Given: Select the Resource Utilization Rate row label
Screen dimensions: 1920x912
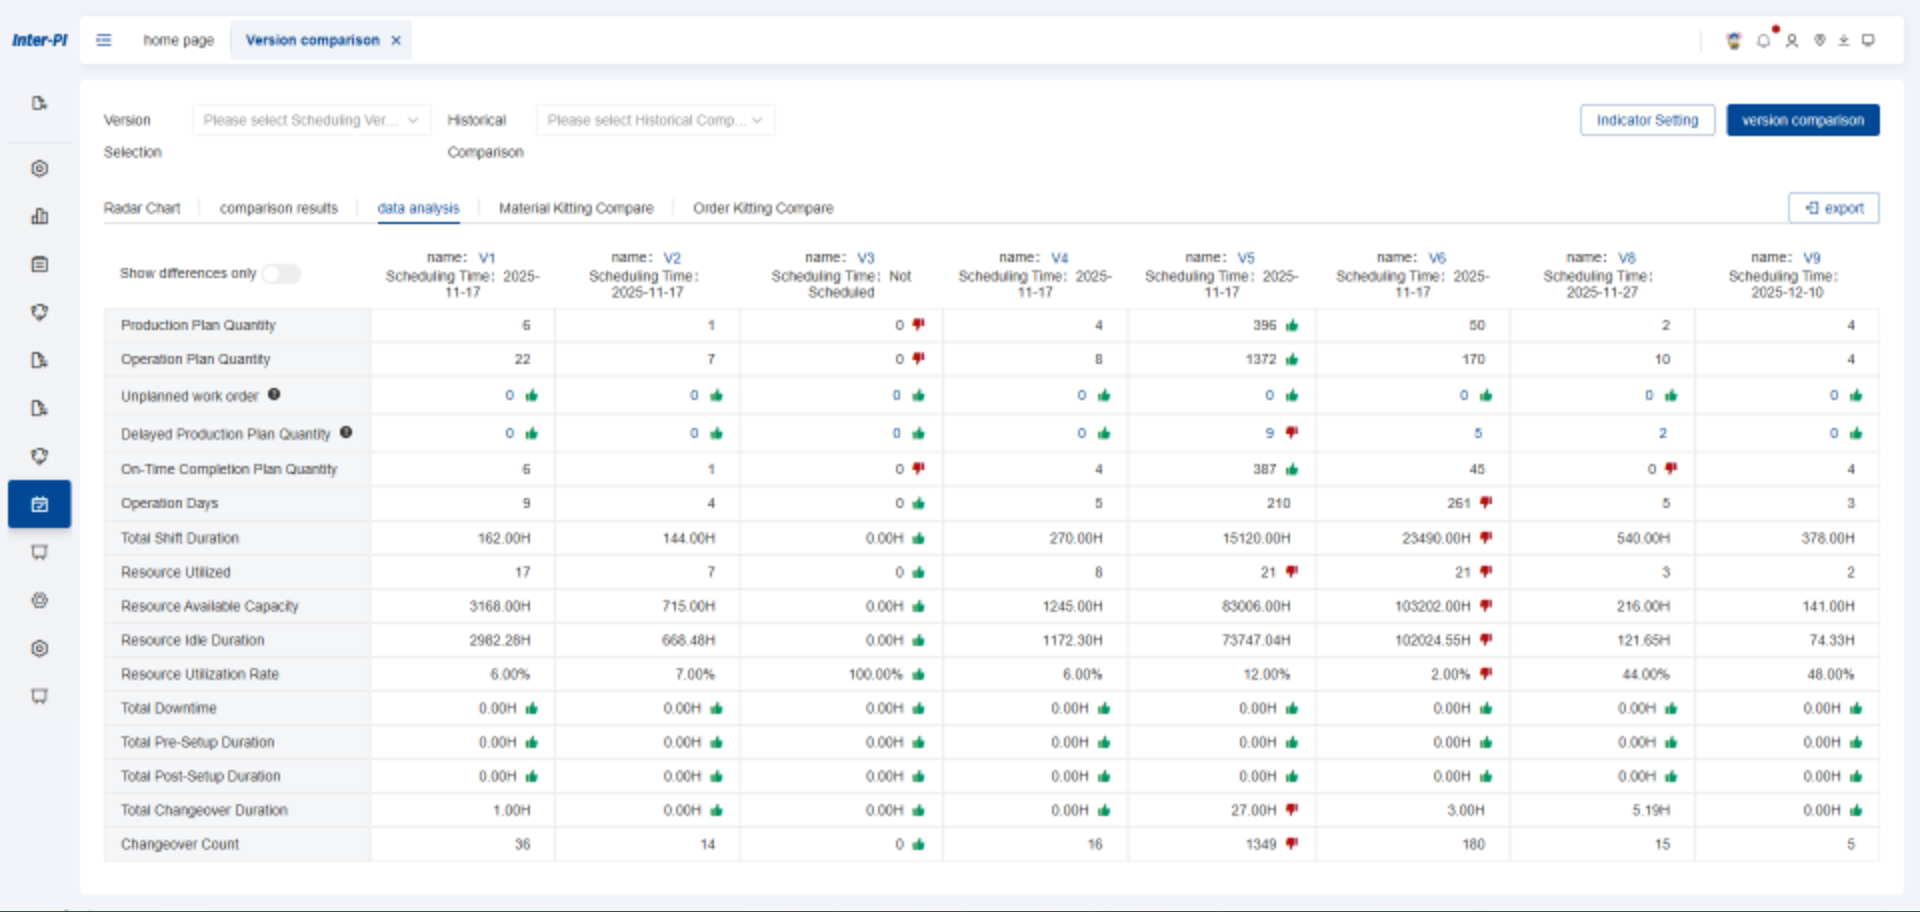Looking at the screenshot, I should (200, 674).
